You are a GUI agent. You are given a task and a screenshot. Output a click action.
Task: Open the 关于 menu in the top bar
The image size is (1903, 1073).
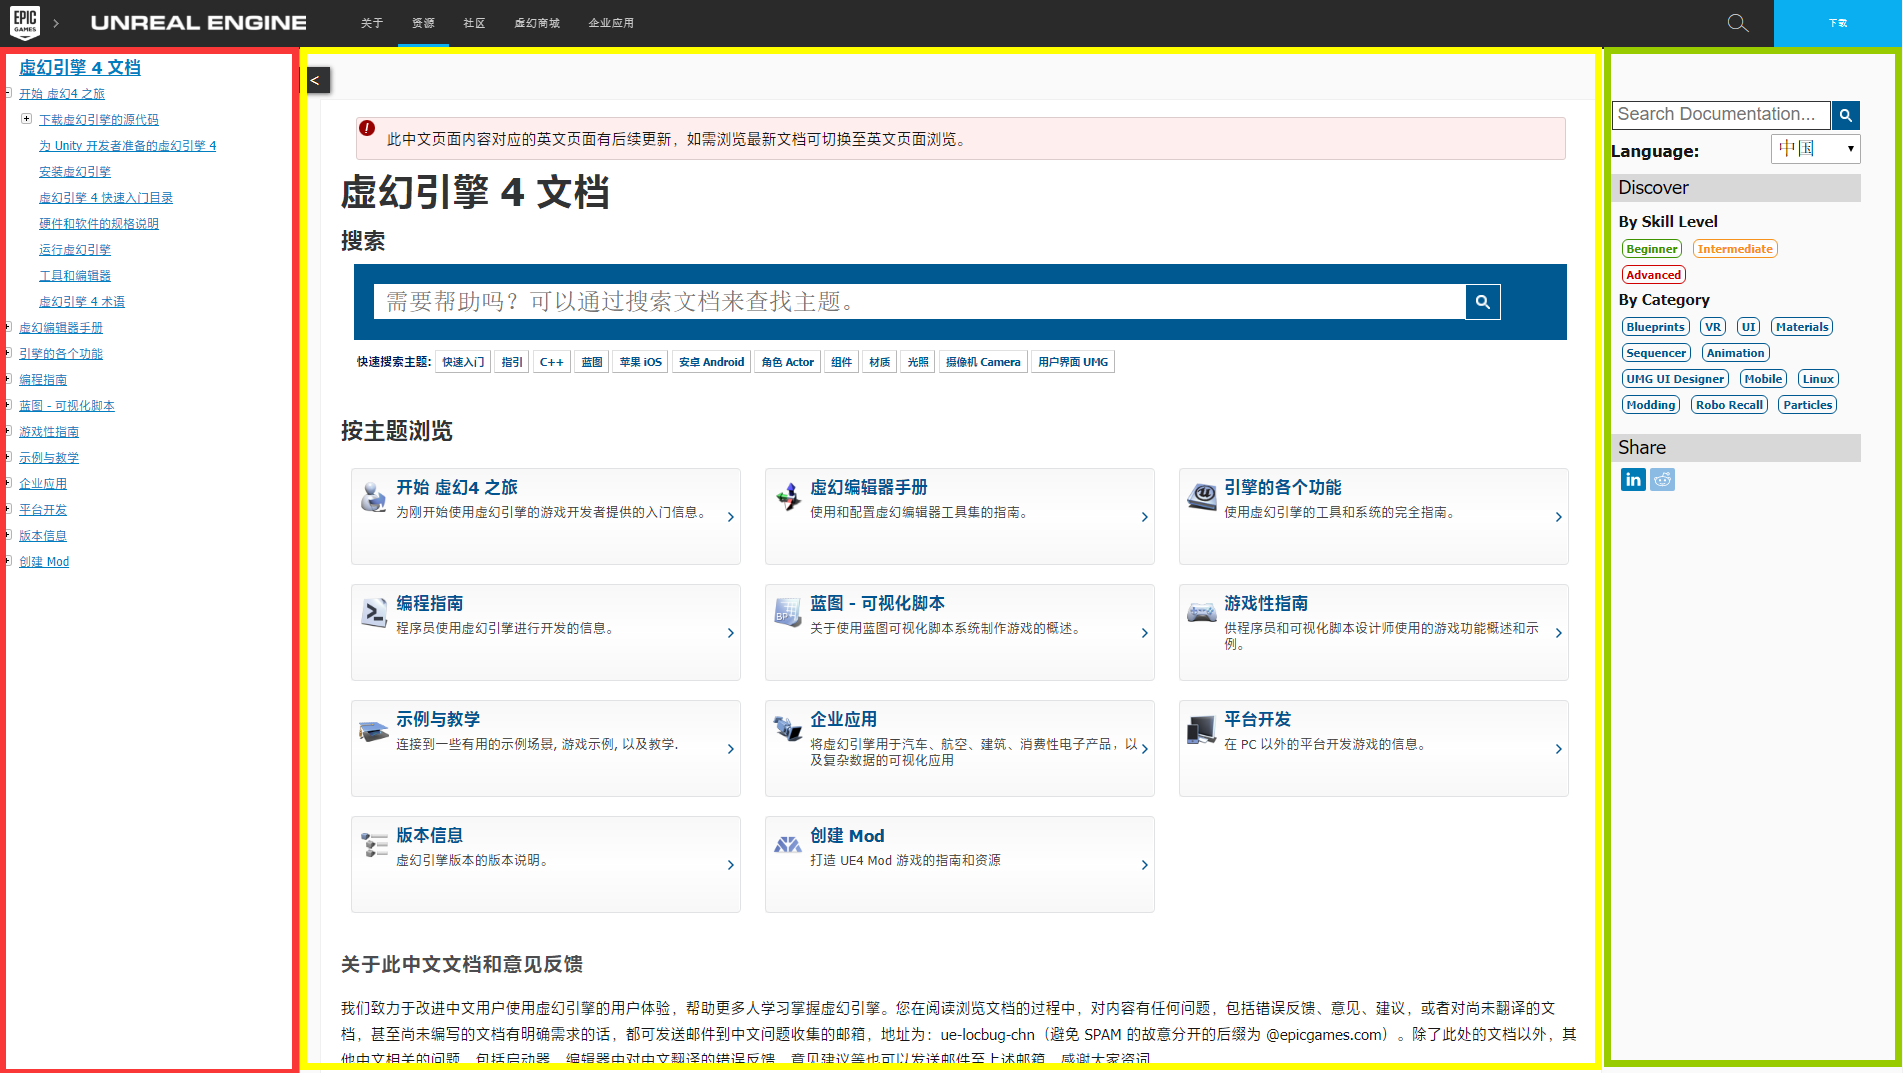[x=372, y=23]
